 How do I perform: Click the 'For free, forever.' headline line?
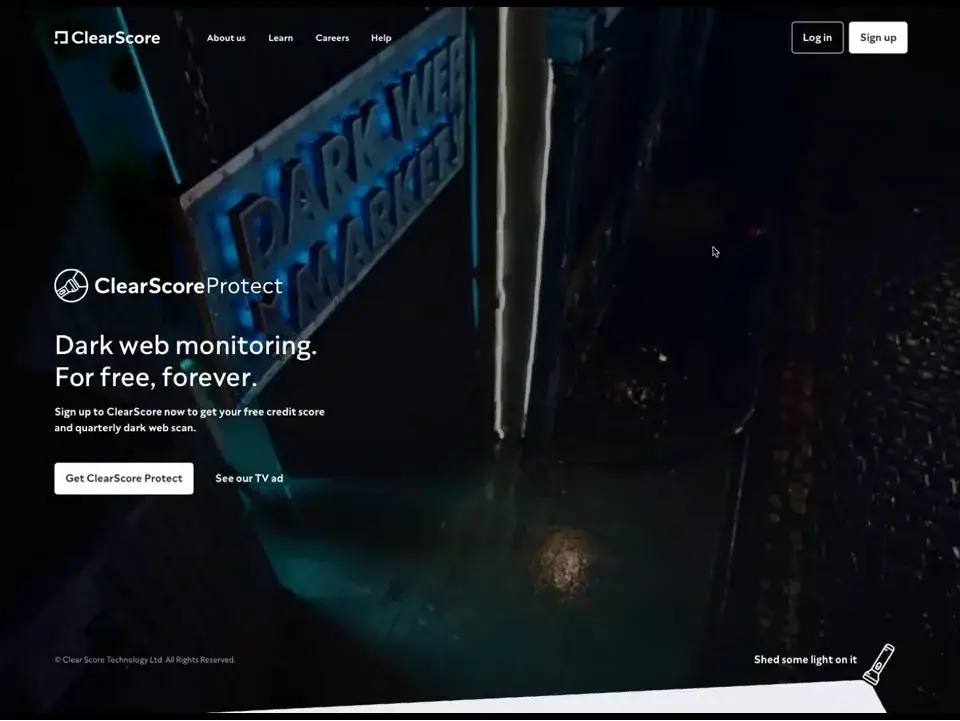click(155, 378)
